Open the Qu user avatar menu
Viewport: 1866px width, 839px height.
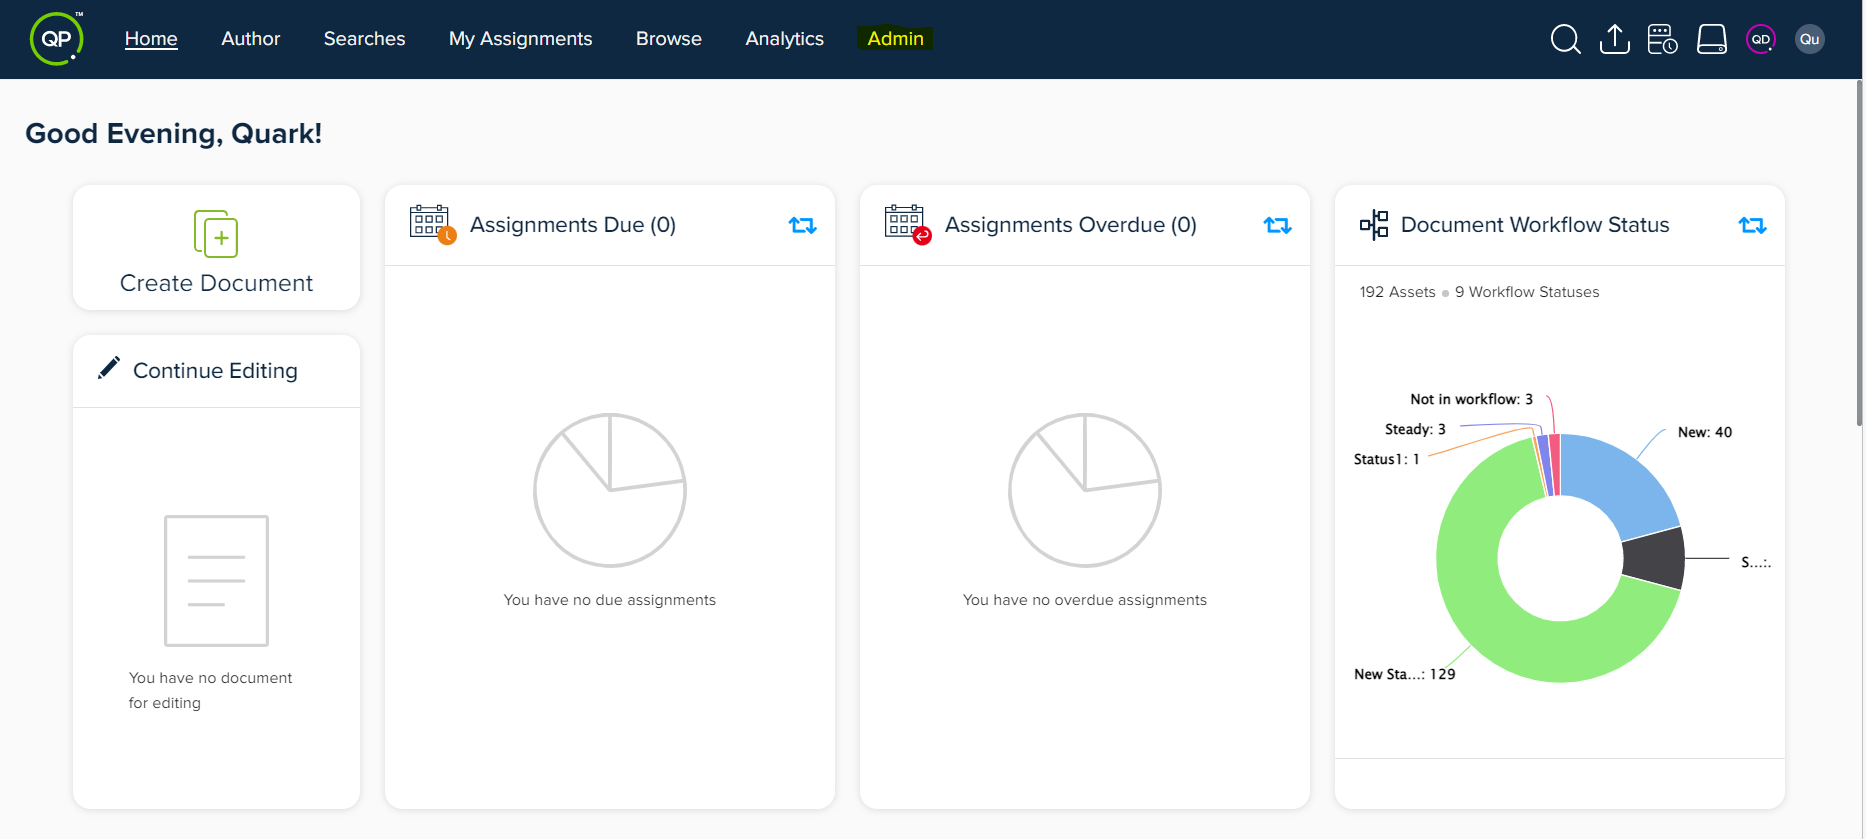click(x=1809, y=39)
